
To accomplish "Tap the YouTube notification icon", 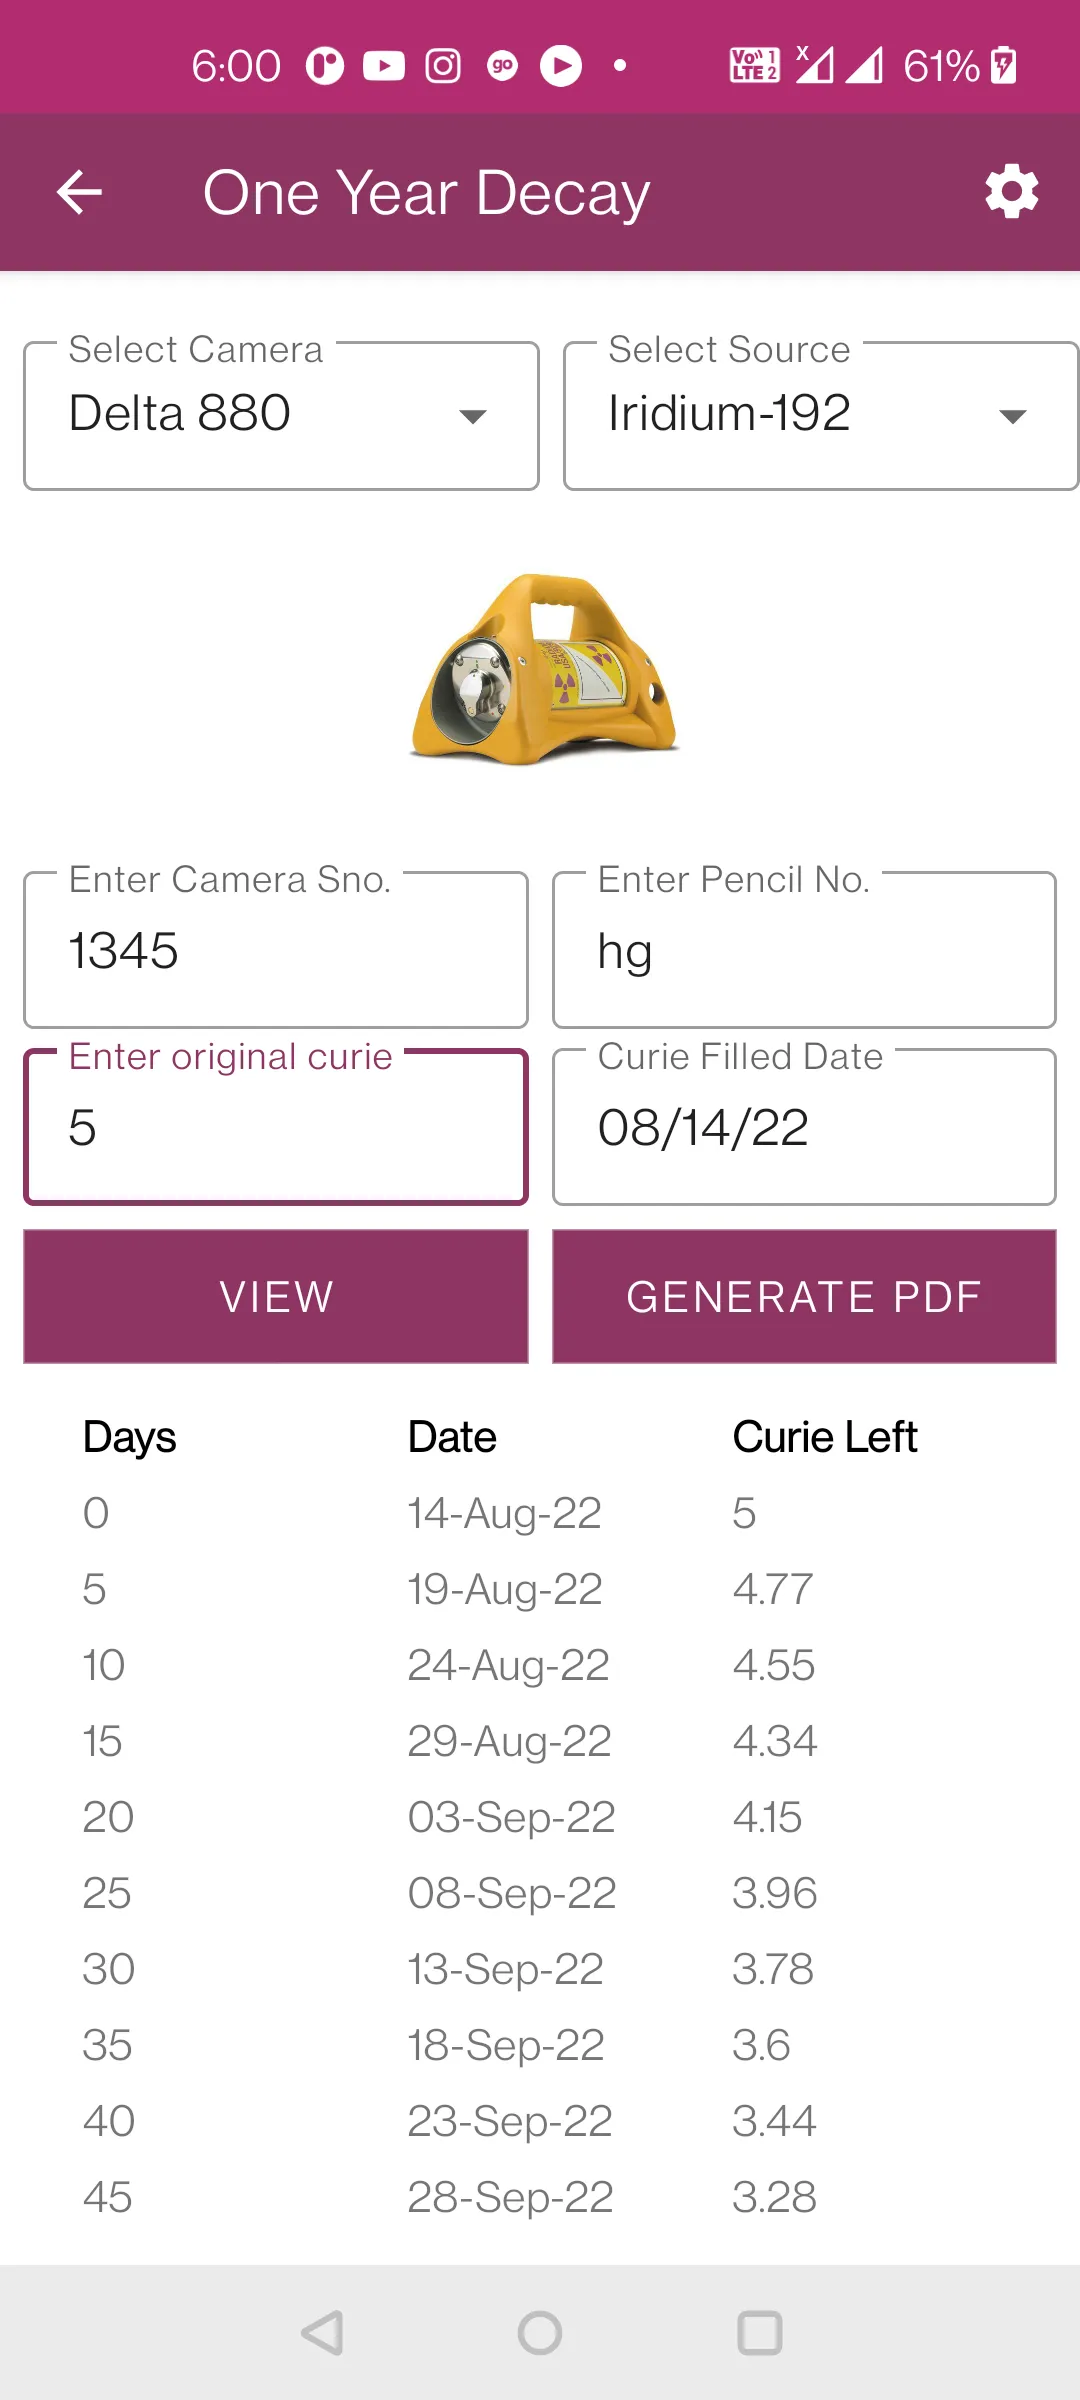I will [384, 66].
